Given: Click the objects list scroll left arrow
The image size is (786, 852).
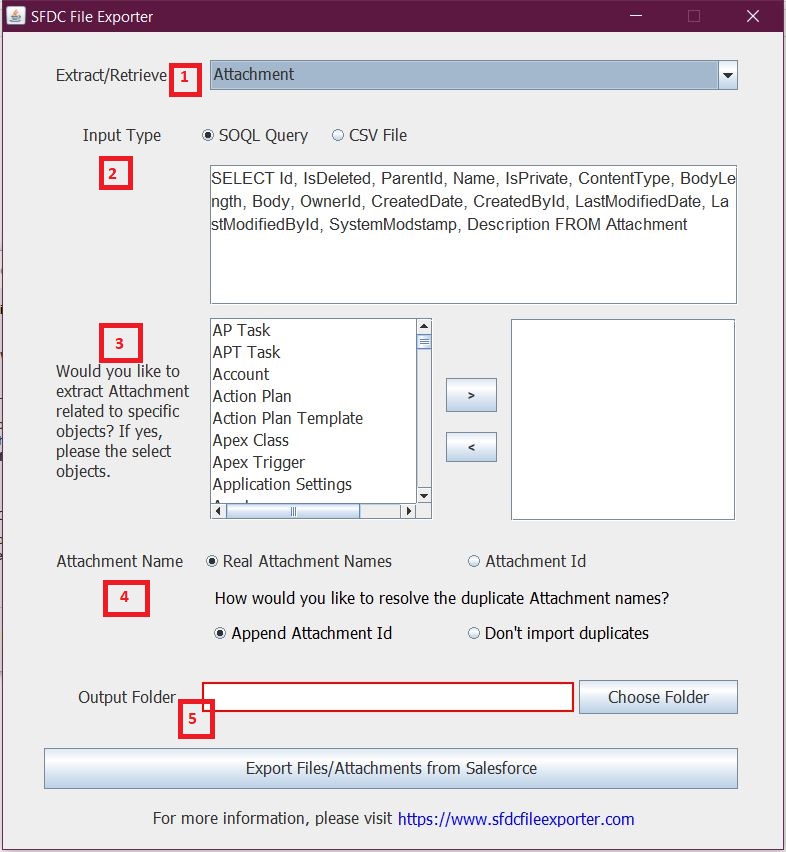Looking at the screenshot, I should 218,511.
